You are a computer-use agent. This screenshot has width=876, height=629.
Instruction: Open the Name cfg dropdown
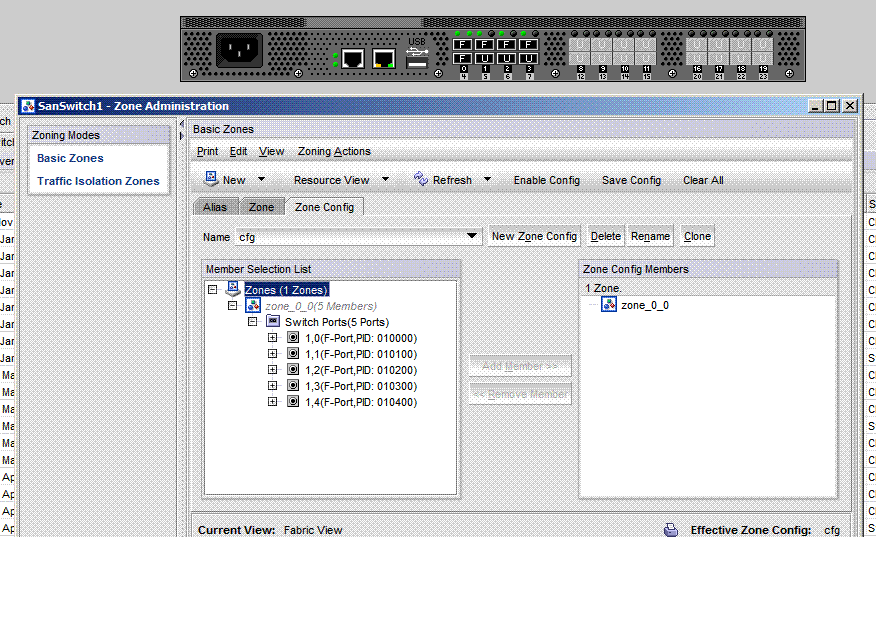point(472,236)
